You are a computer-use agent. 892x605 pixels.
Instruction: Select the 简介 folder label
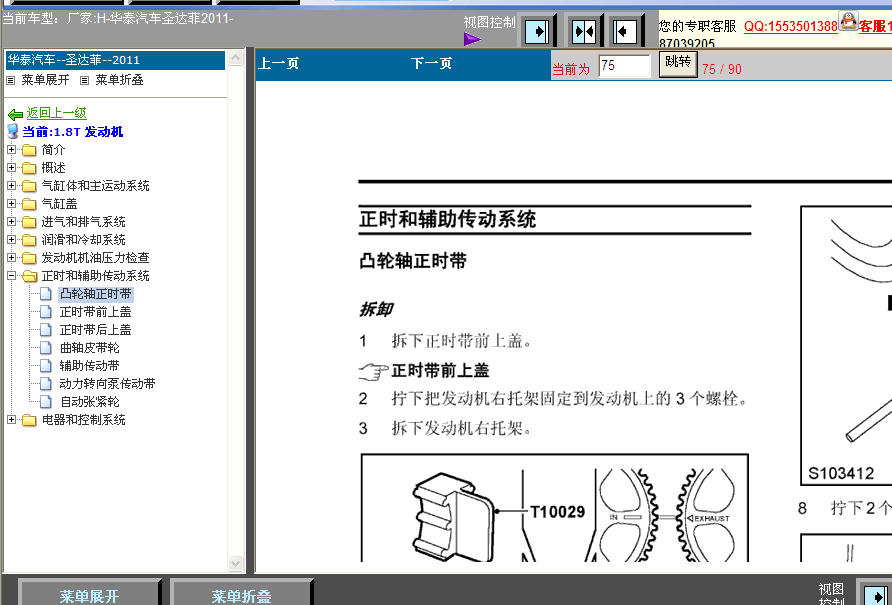pyautogui.click(x=53, y=150)
